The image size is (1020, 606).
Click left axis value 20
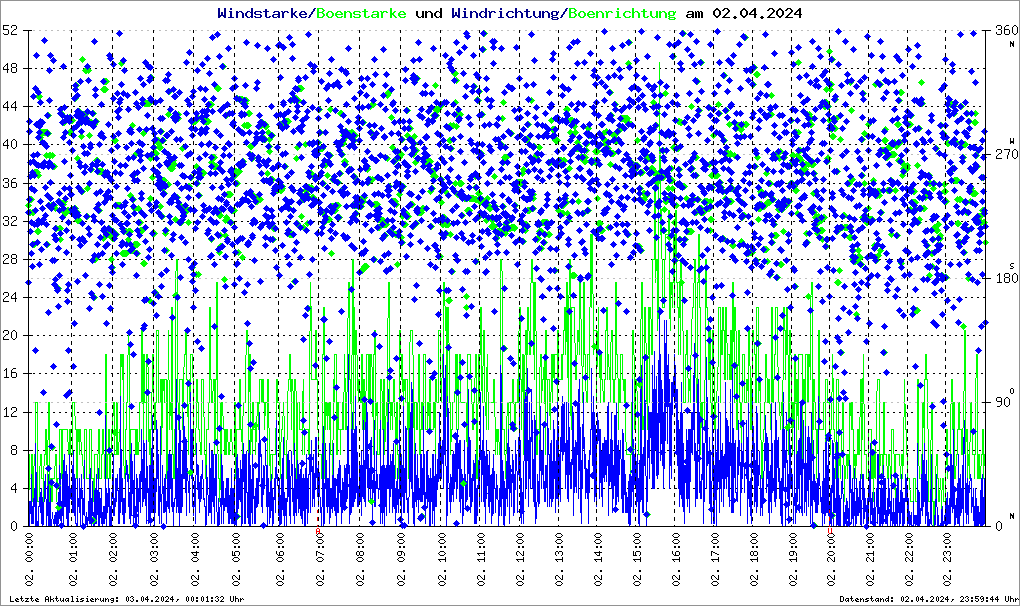tap(10, 336)
